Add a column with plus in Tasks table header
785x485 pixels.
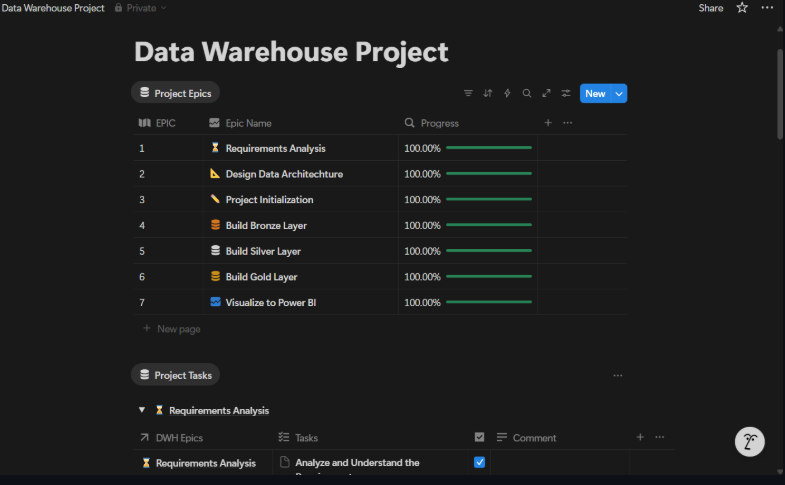640,437
